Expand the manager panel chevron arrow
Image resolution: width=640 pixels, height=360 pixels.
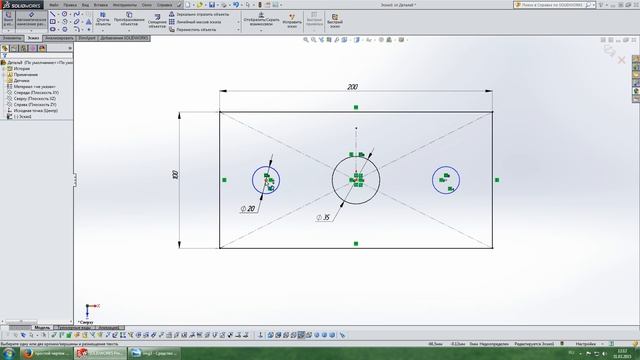point(70,48)
